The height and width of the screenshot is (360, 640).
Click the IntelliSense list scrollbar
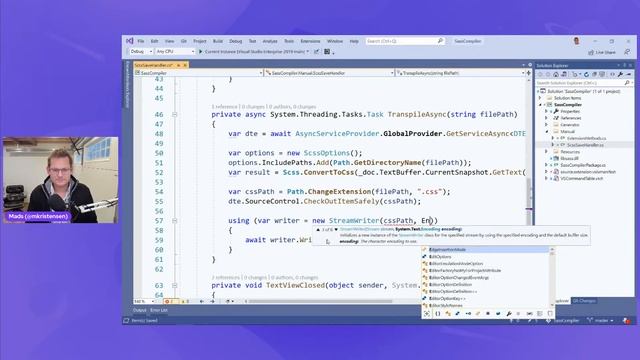[552, 278]
